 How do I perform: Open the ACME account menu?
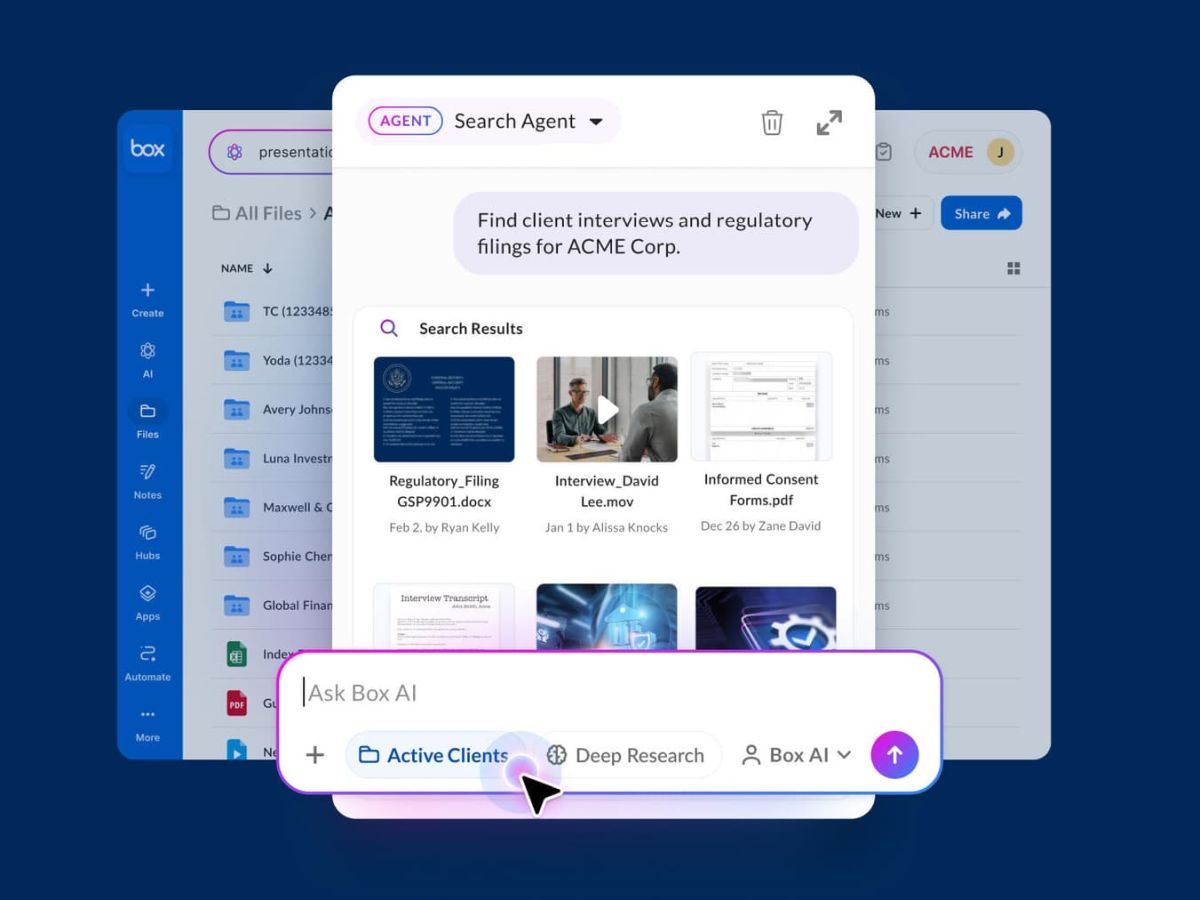(x=968, y=152)
